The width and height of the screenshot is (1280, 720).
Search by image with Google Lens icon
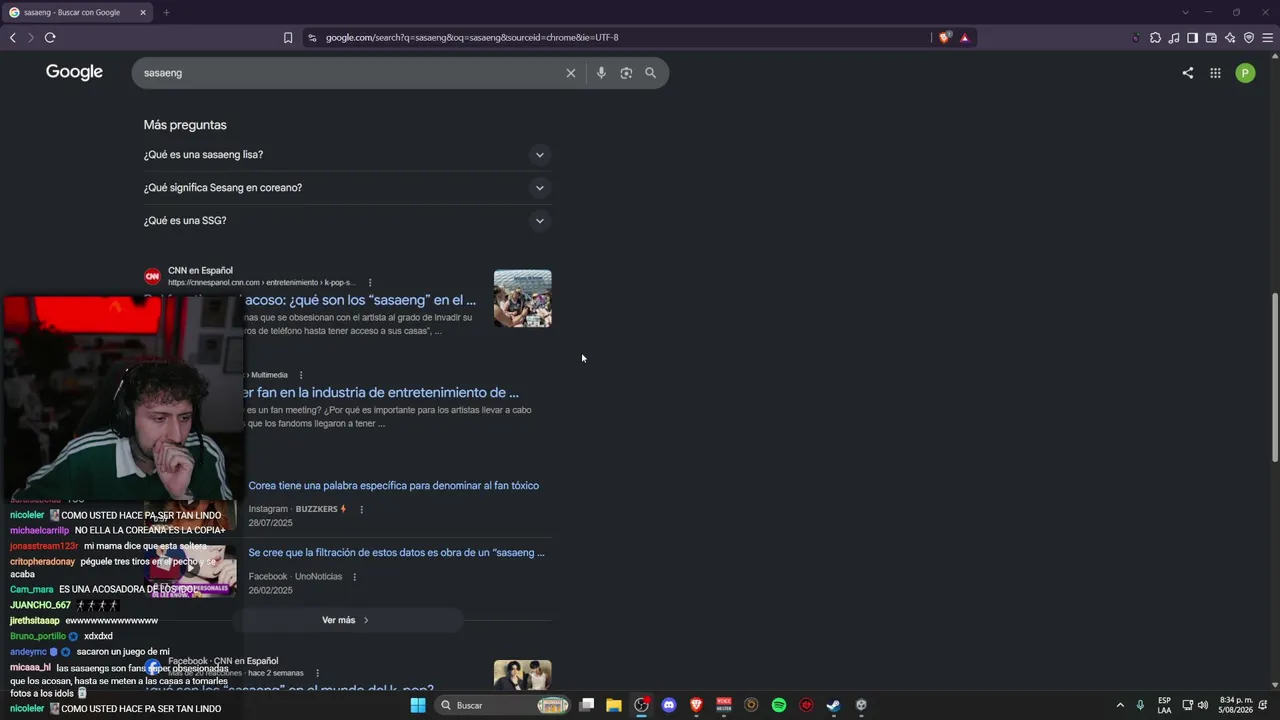click(626, 73)
